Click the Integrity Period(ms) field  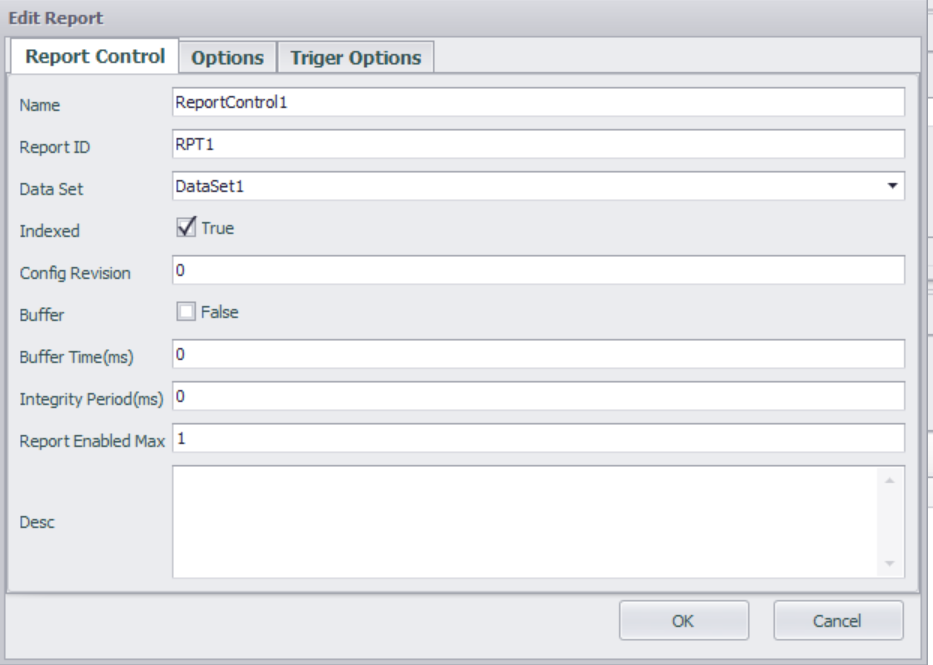click(x=538, y=396)
